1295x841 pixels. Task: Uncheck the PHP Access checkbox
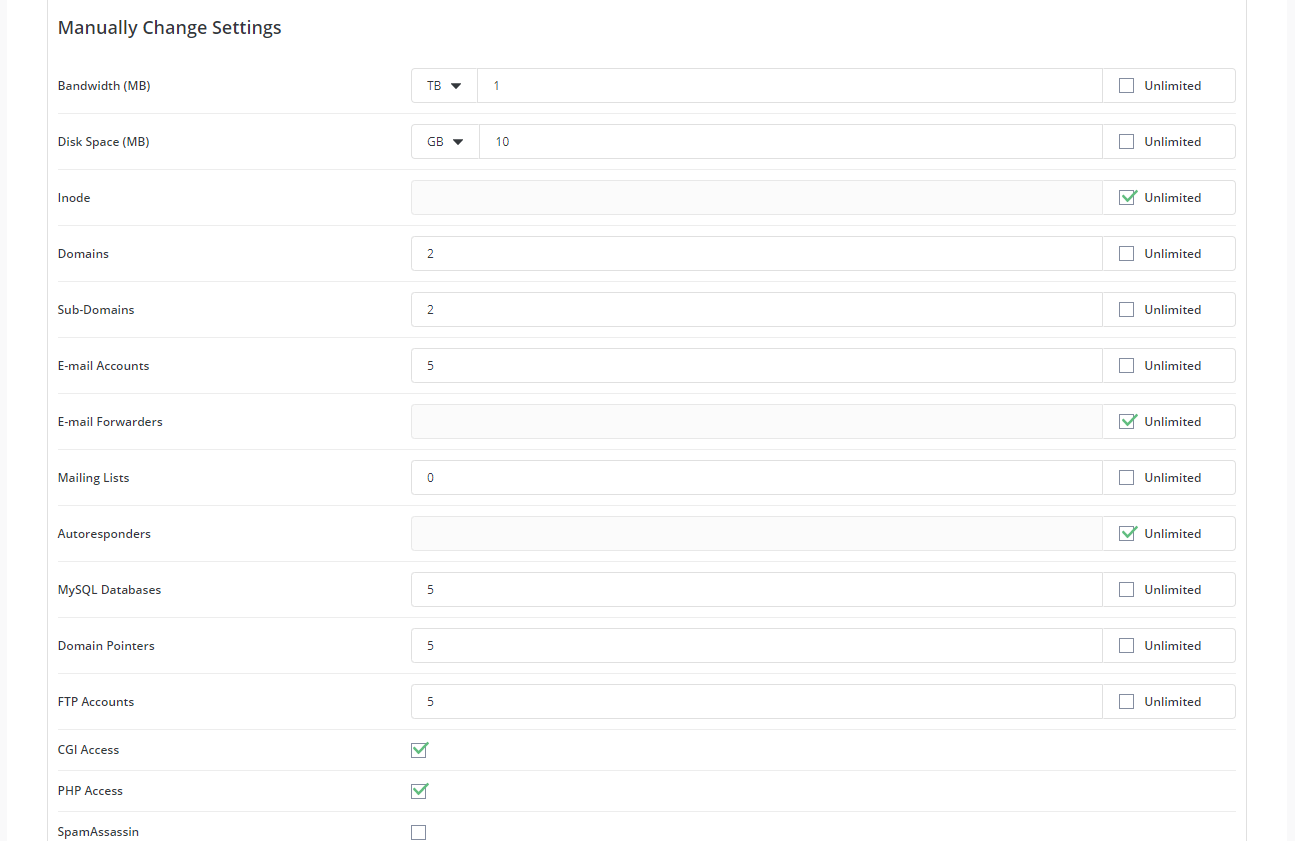(x=419, y=791)
